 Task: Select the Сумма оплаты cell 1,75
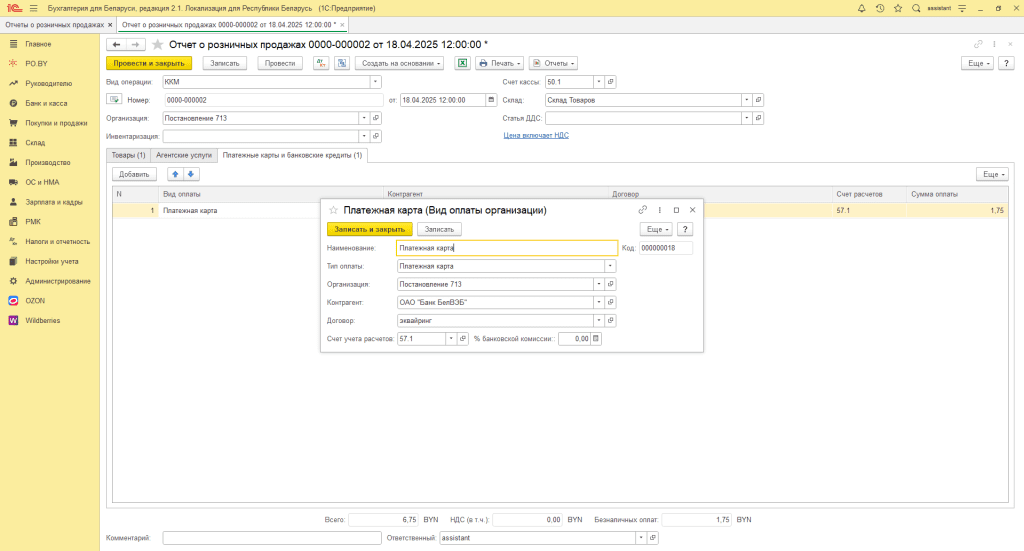(957, 210)
